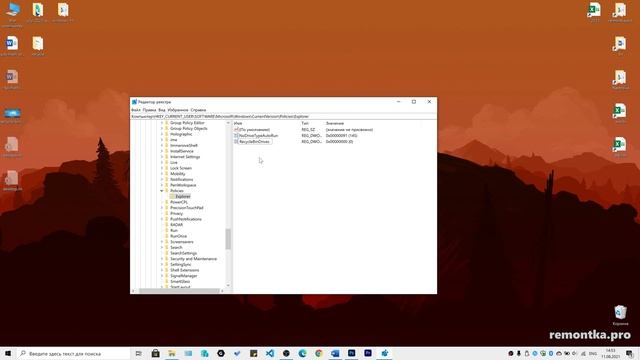This screenshot has height=360, width=640.
Task: Click the tree scroll-up arrow
Action: pos(228,123)
